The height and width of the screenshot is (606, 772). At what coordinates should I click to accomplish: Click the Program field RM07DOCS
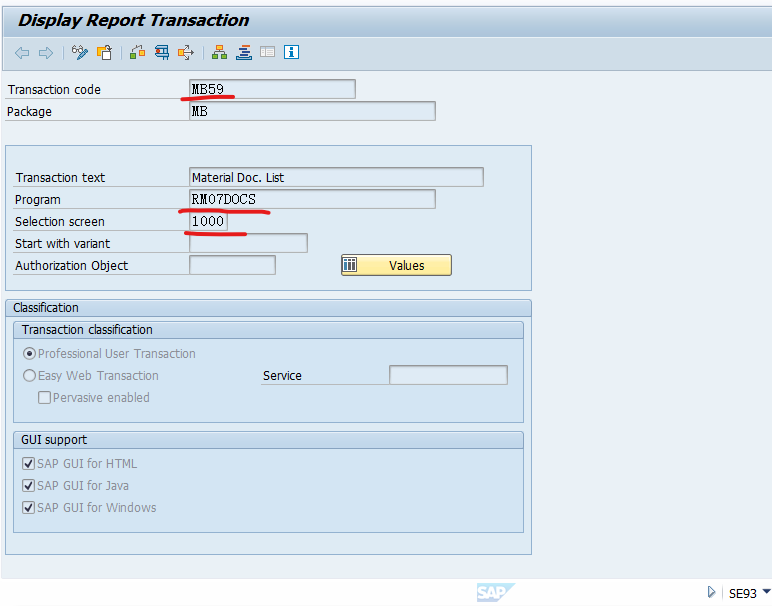coord(312,199)
